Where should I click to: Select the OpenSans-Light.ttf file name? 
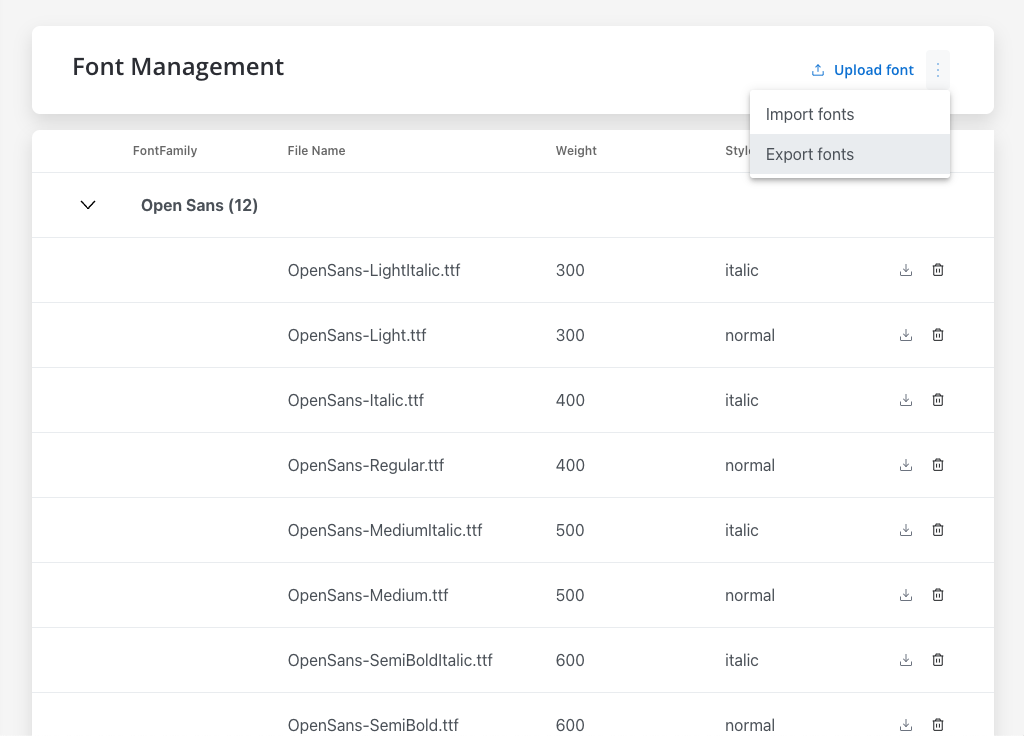coord(357,335)
